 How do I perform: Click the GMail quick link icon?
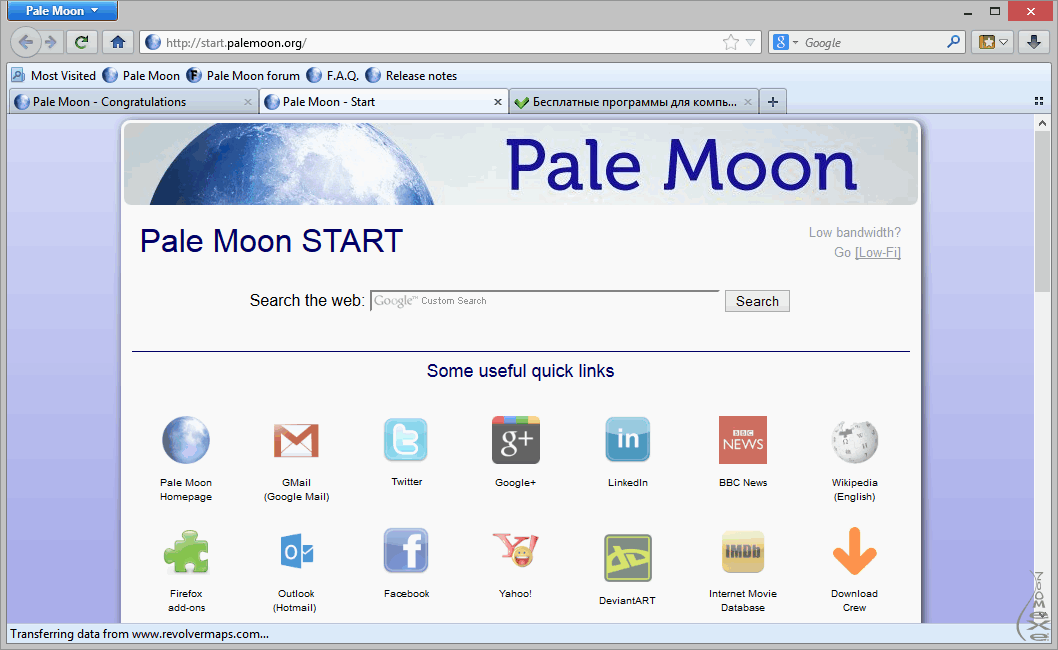point(296,440)
